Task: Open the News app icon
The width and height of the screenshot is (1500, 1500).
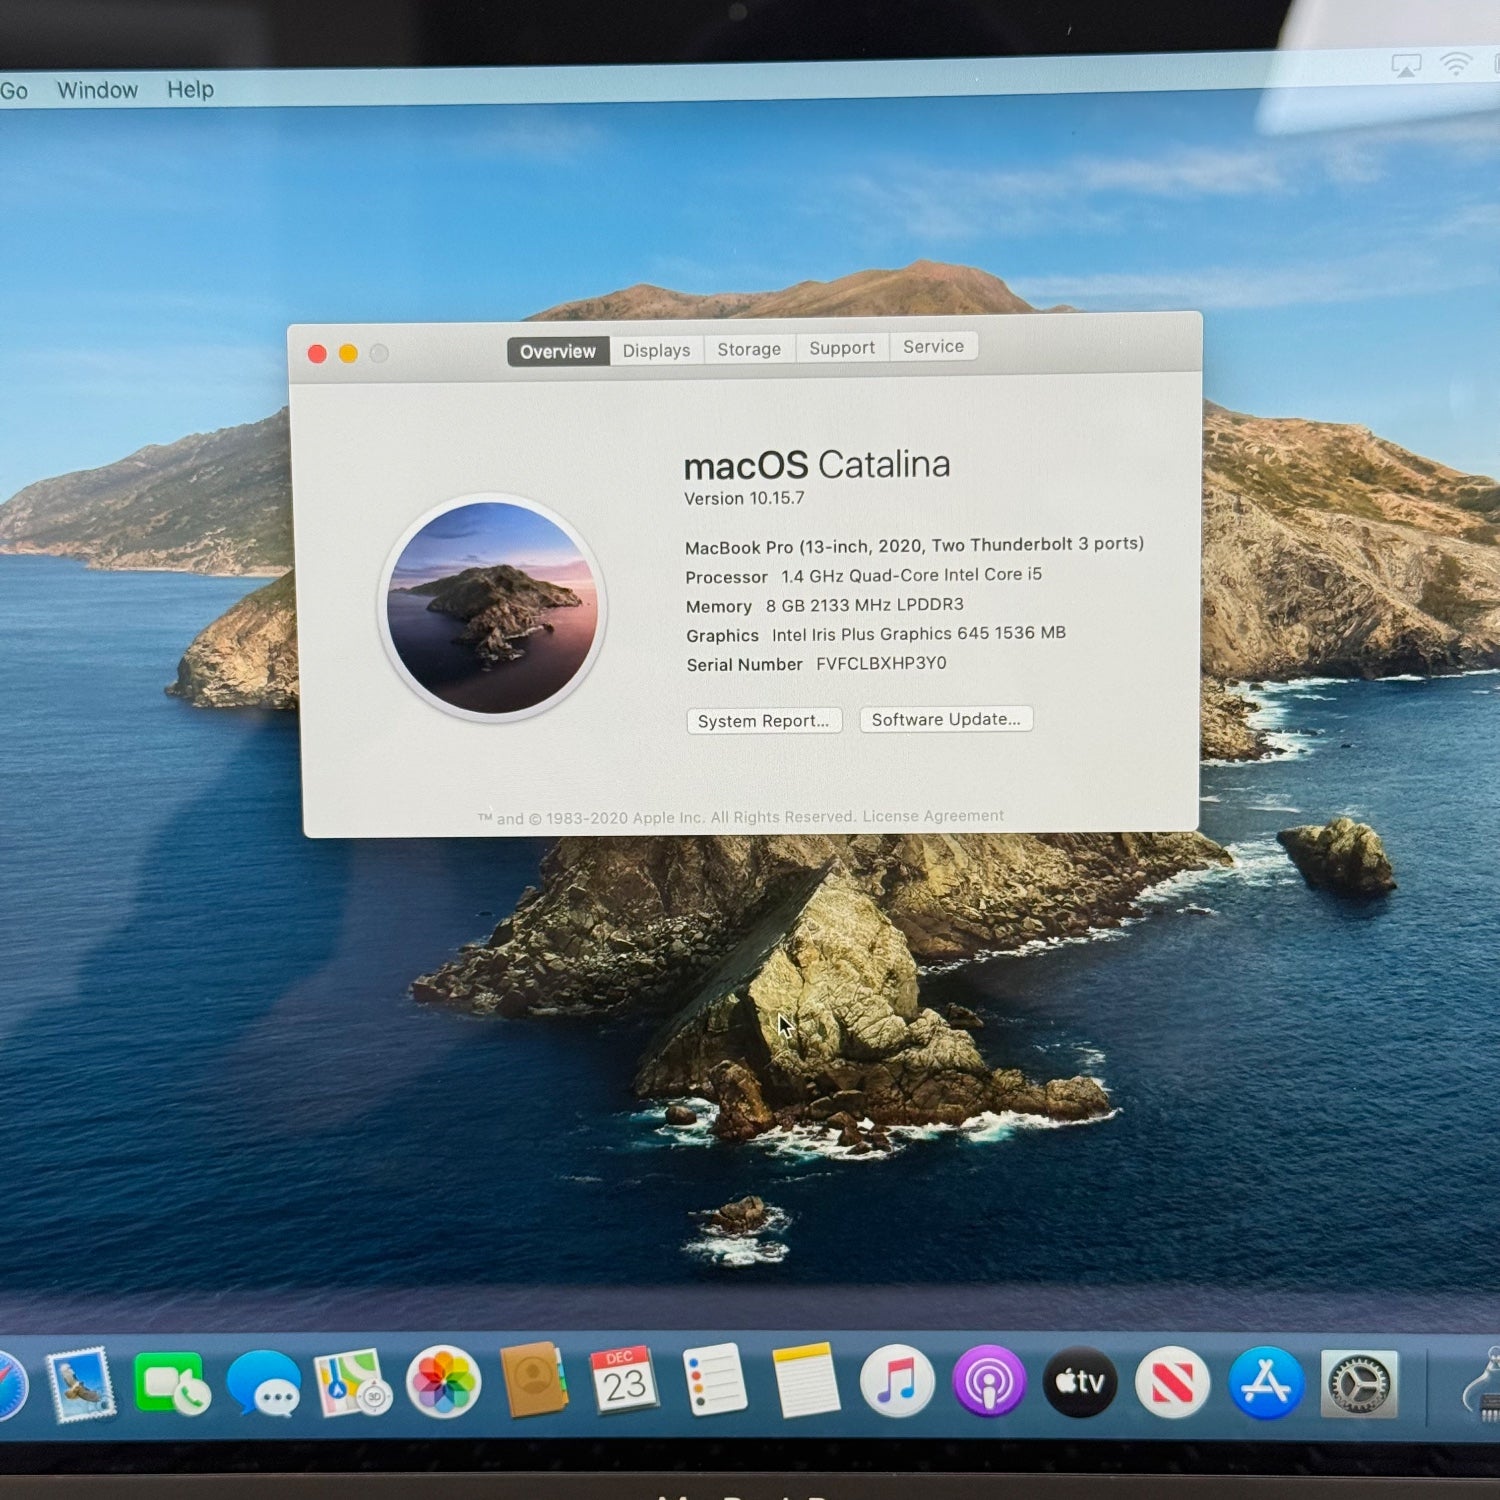Action: click(x=1172, y=1383)
